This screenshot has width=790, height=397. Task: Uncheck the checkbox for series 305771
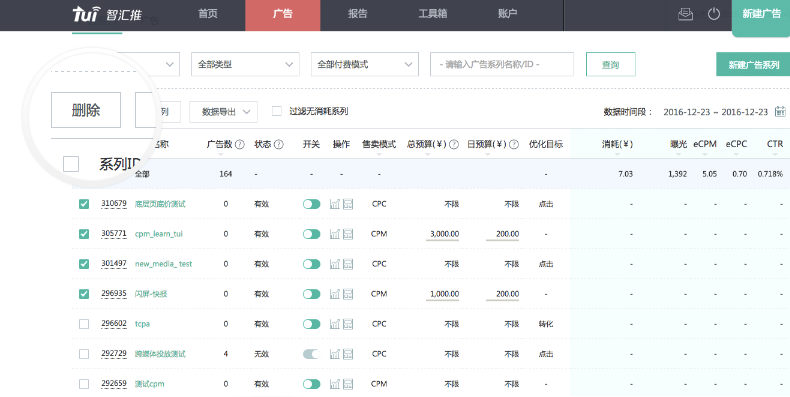point(84,234)
